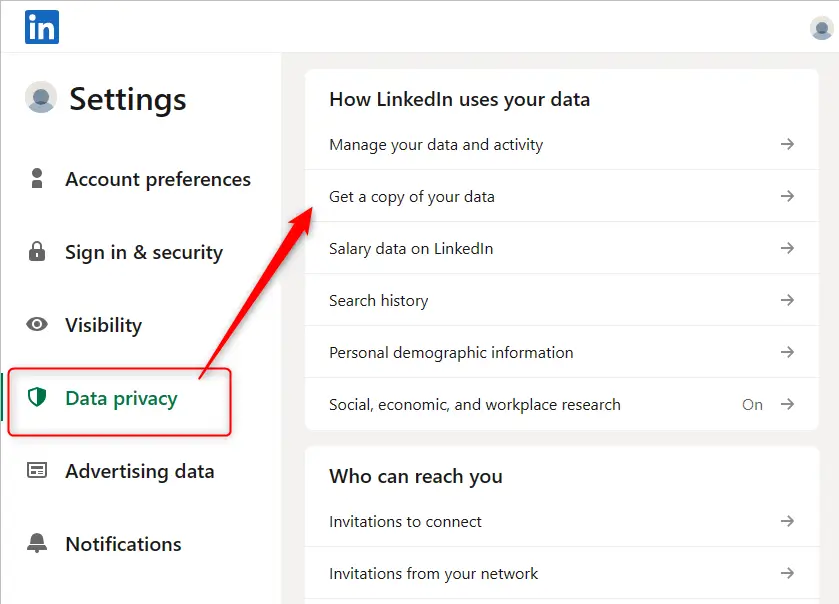Screen dimensions: 839x604
Task: Select the Data privacy section in sidebar
Action: 119,398
